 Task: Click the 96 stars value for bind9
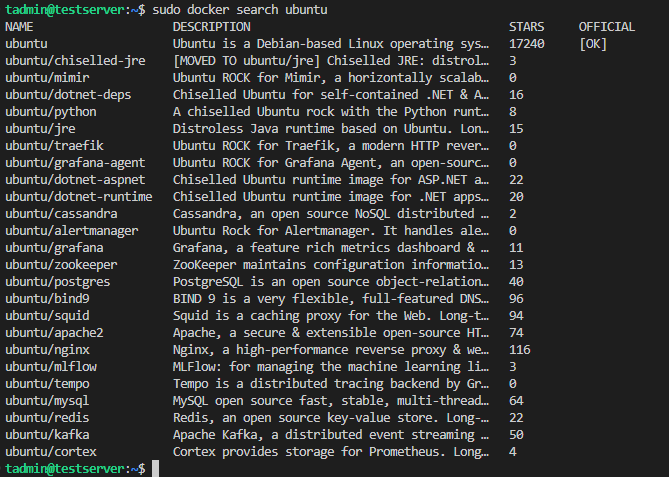pyautogui.click(x=516, y=299)
